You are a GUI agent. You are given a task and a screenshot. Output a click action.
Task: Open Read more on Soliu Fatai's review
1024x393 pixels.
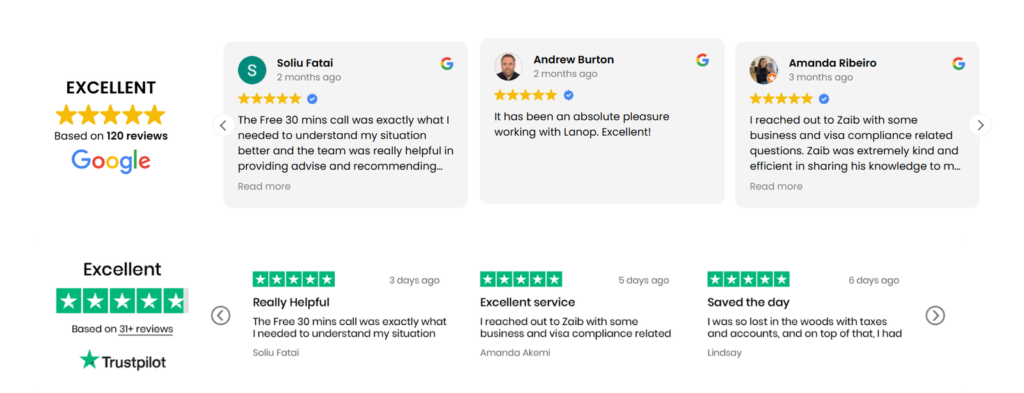(264, 187)
